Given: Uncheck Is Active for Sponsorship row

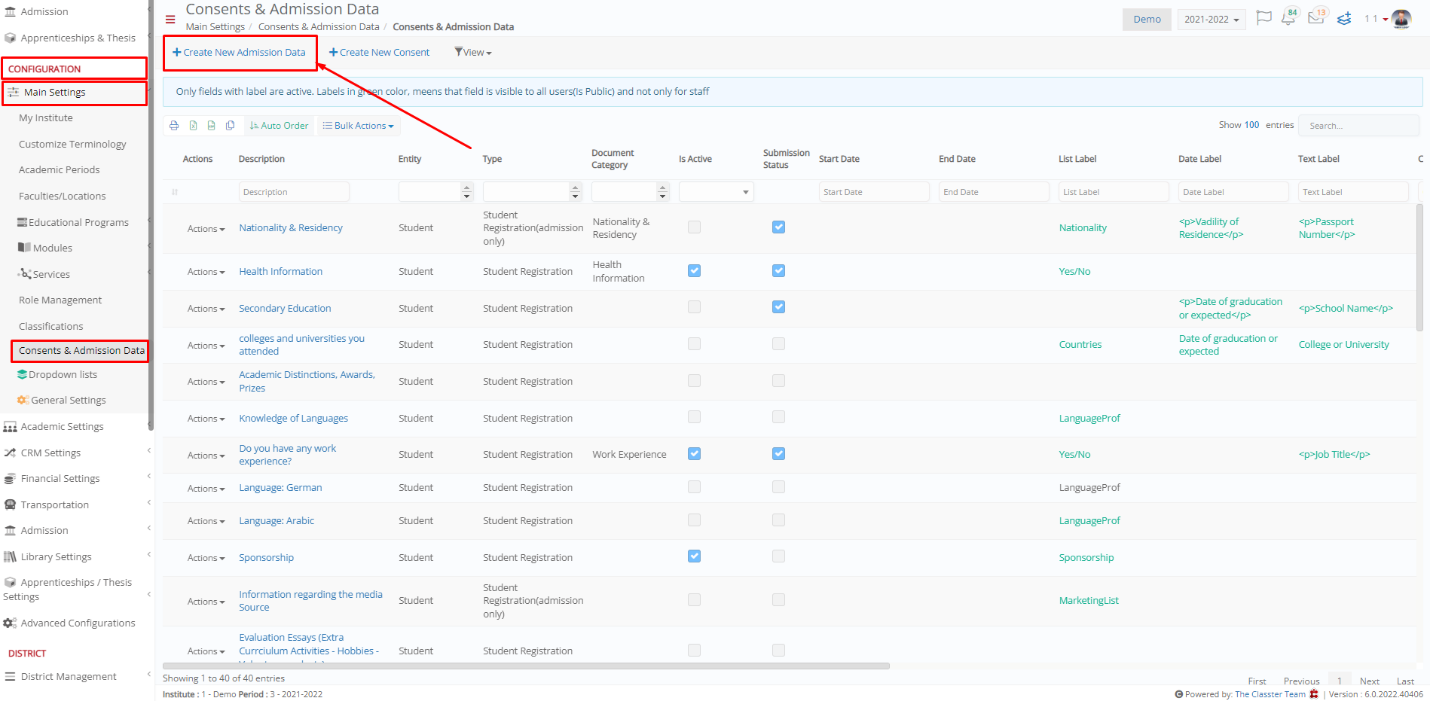Looking at the screenshot, I should [x=694, y=556].
